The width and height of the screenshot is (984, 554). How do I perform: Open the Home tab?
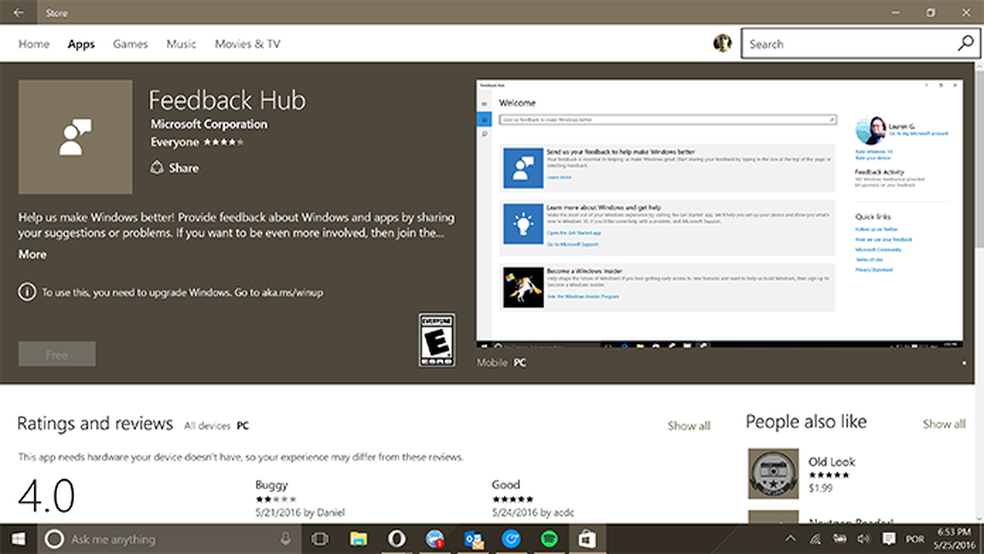pyautogui.click(x=34, y=44)
